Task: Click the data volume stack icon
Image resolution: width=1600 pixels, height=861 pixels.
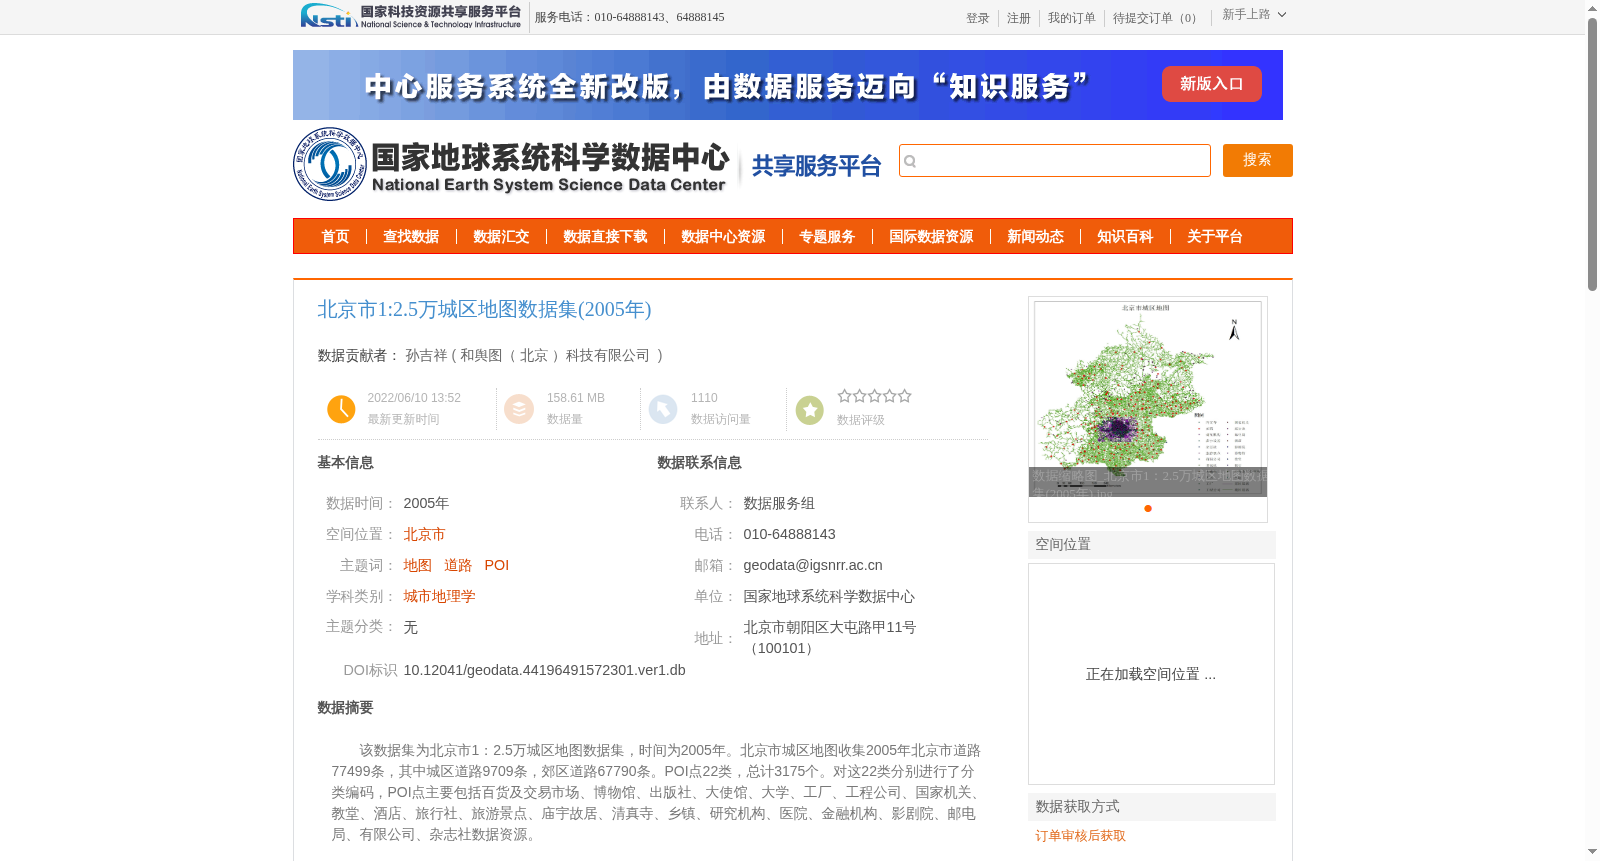Action: click(519, 409)
